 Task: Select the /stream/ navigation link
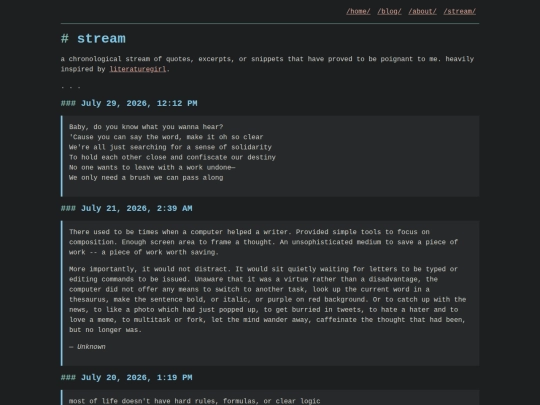(x=459, y=11)
